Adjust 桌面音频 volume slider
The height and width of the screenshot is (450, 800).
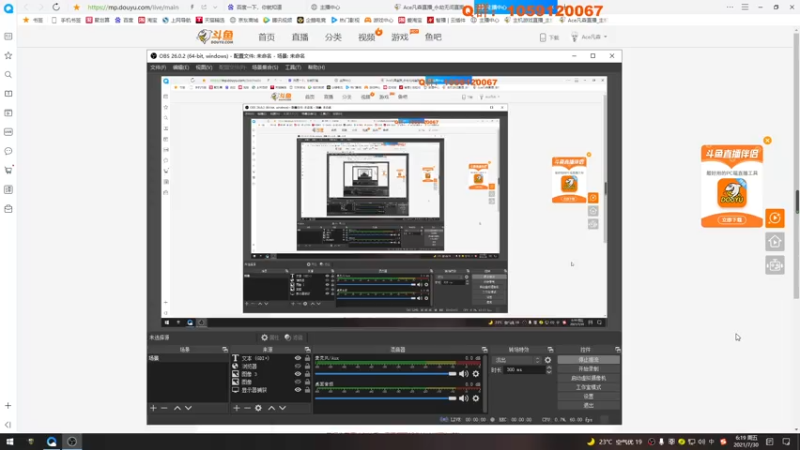[x=385, y=398]
